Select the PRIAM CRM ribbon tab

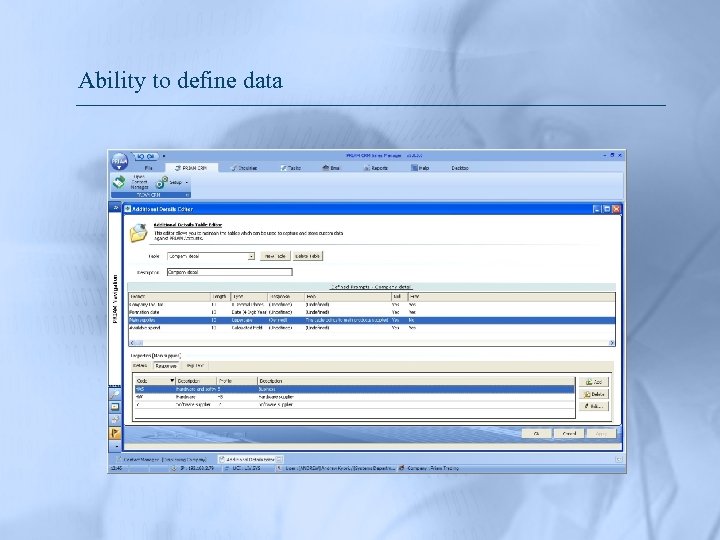[191, 168]
